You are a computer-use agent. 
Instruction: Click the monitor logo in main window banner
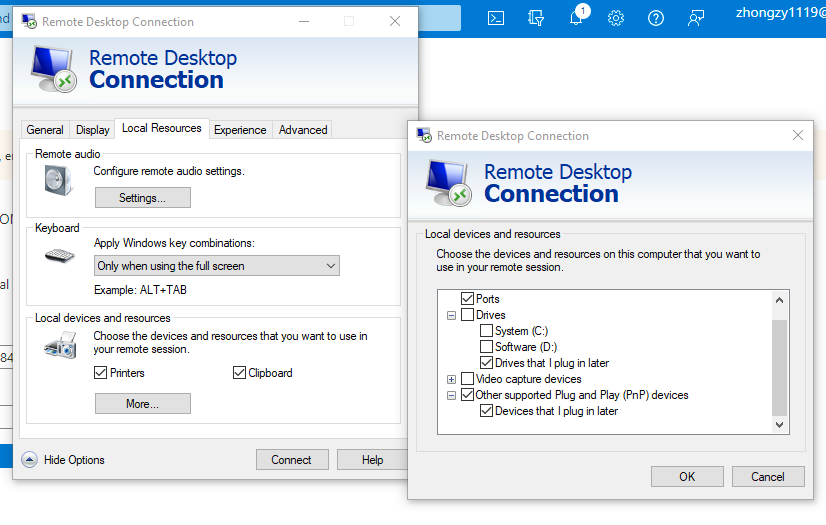pyautogui.click(x=54, y=69)
